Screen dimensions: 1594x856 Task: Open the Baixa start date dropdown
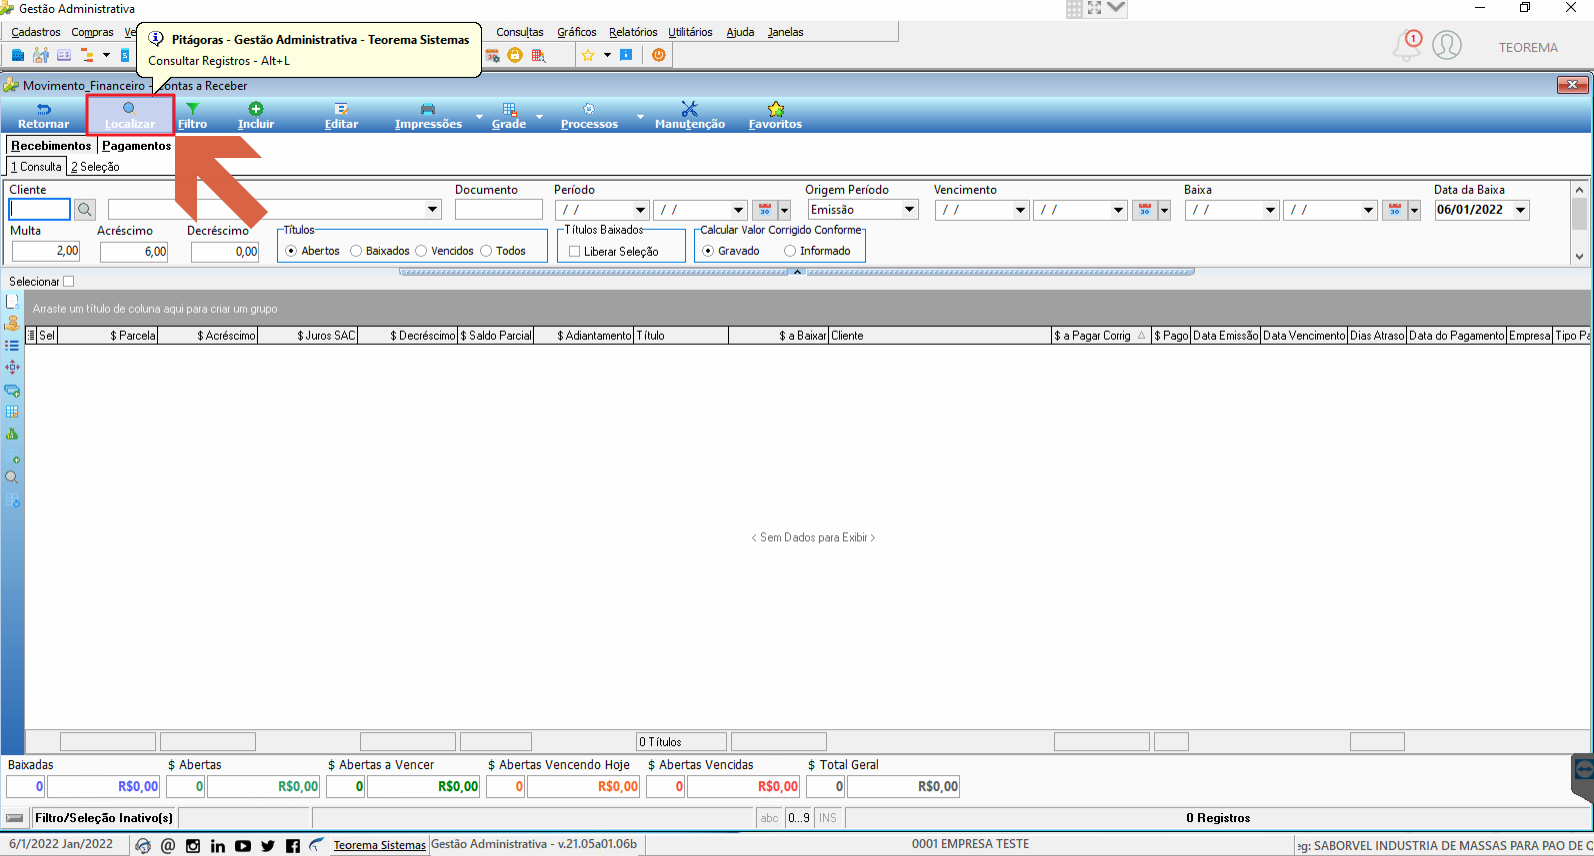pos(1270,210)
